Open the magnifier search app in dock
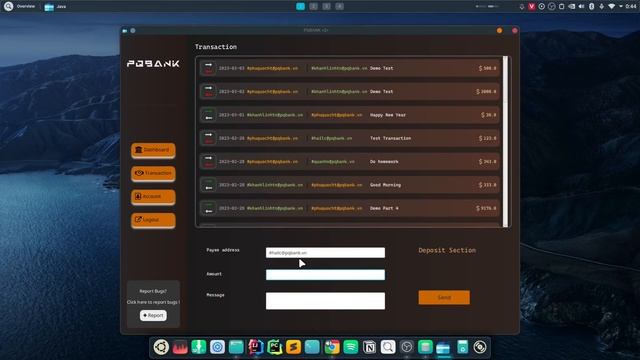Screen dimensions: 640x360 (x=388, y=347)
